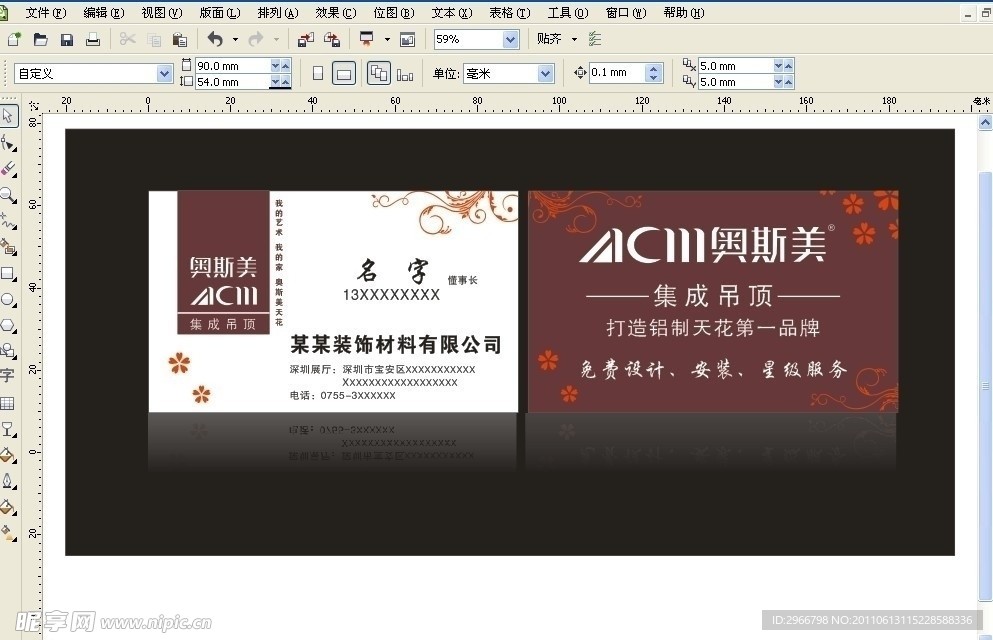This screenshot has height=640, width=993.
Task: Open the undo history dropdown arrow
Action: point(236,39)
